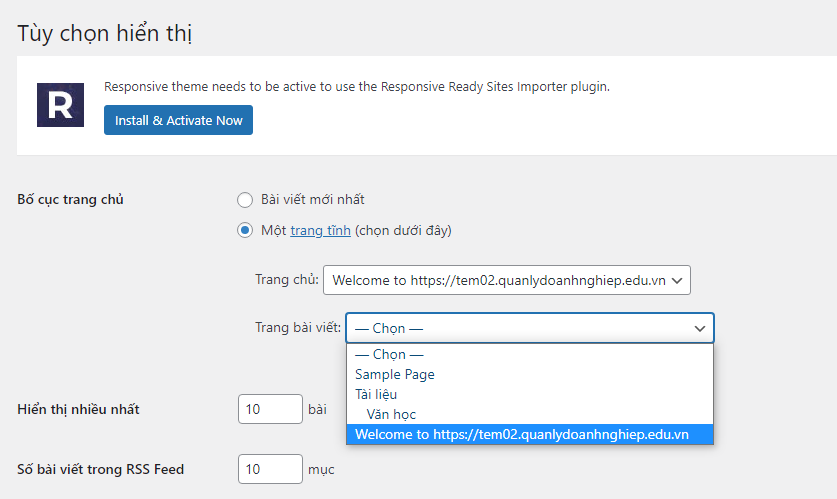This screenshot has width=837, height=499.
Task: Focus the RSS Feed post count field
Action: (x=270, y=469)
